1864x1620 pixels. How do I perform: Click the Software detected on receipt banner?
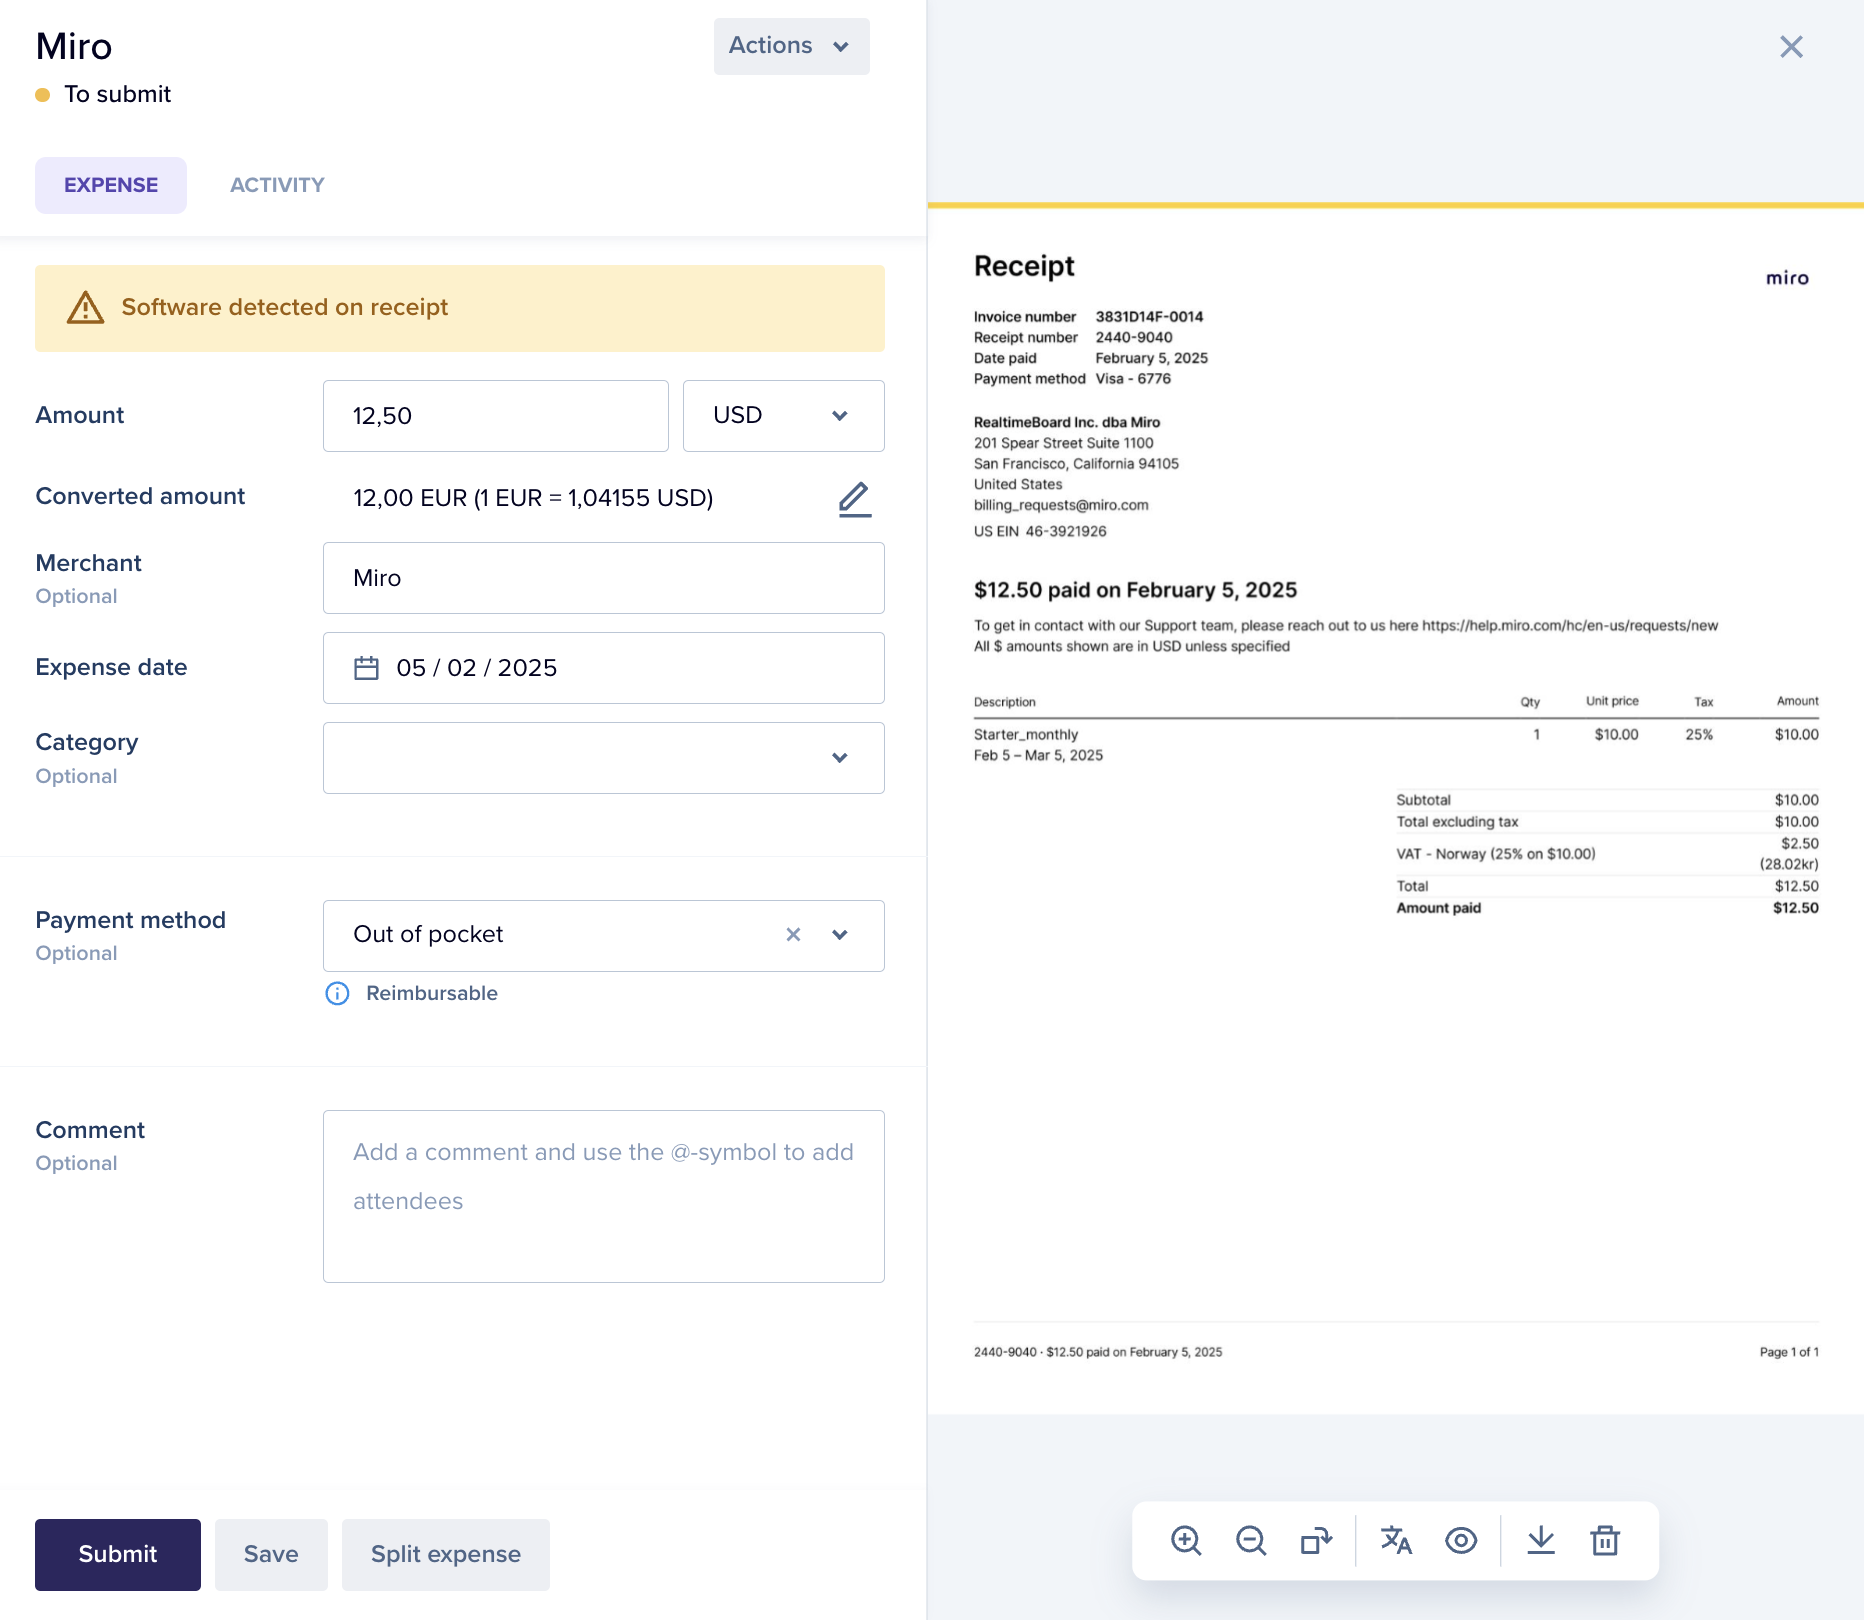pos(460,308)
